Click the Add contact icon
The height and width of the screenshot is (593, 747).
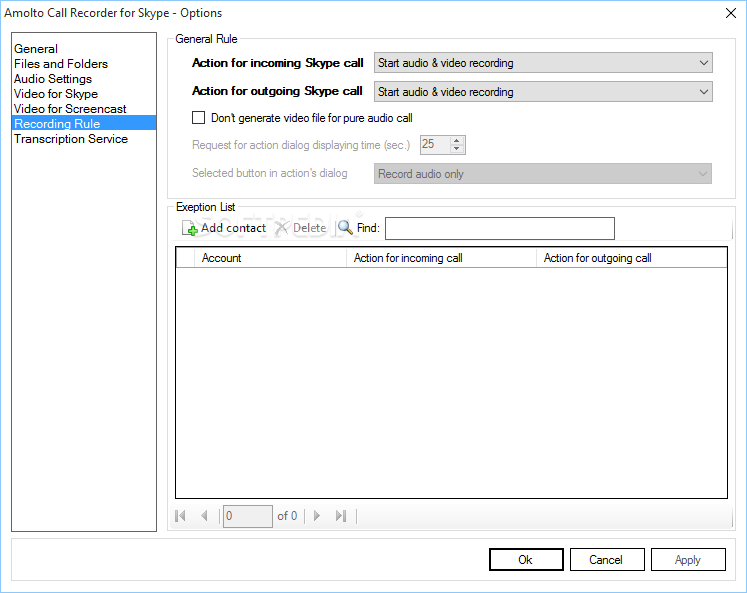[x=190, y=228]
